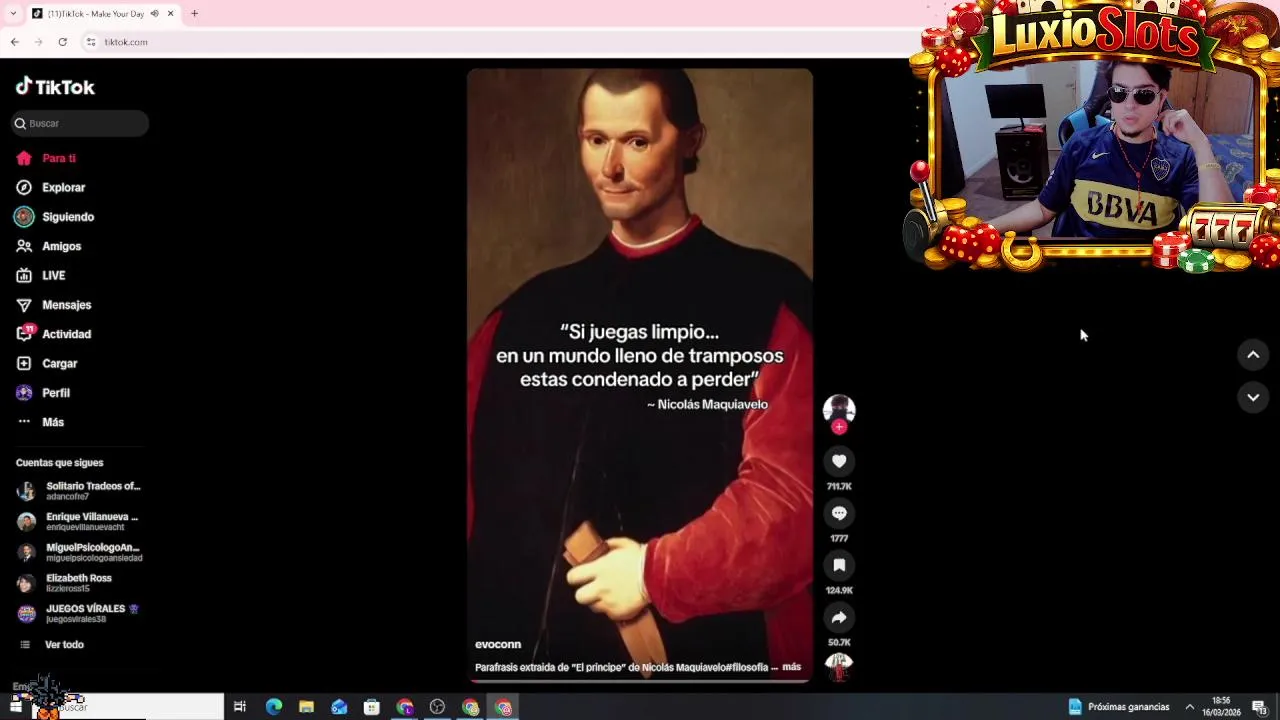Open File Explorer from taskbar
This screenshot has height=720, width=1280.
click(x=307, y=707)
